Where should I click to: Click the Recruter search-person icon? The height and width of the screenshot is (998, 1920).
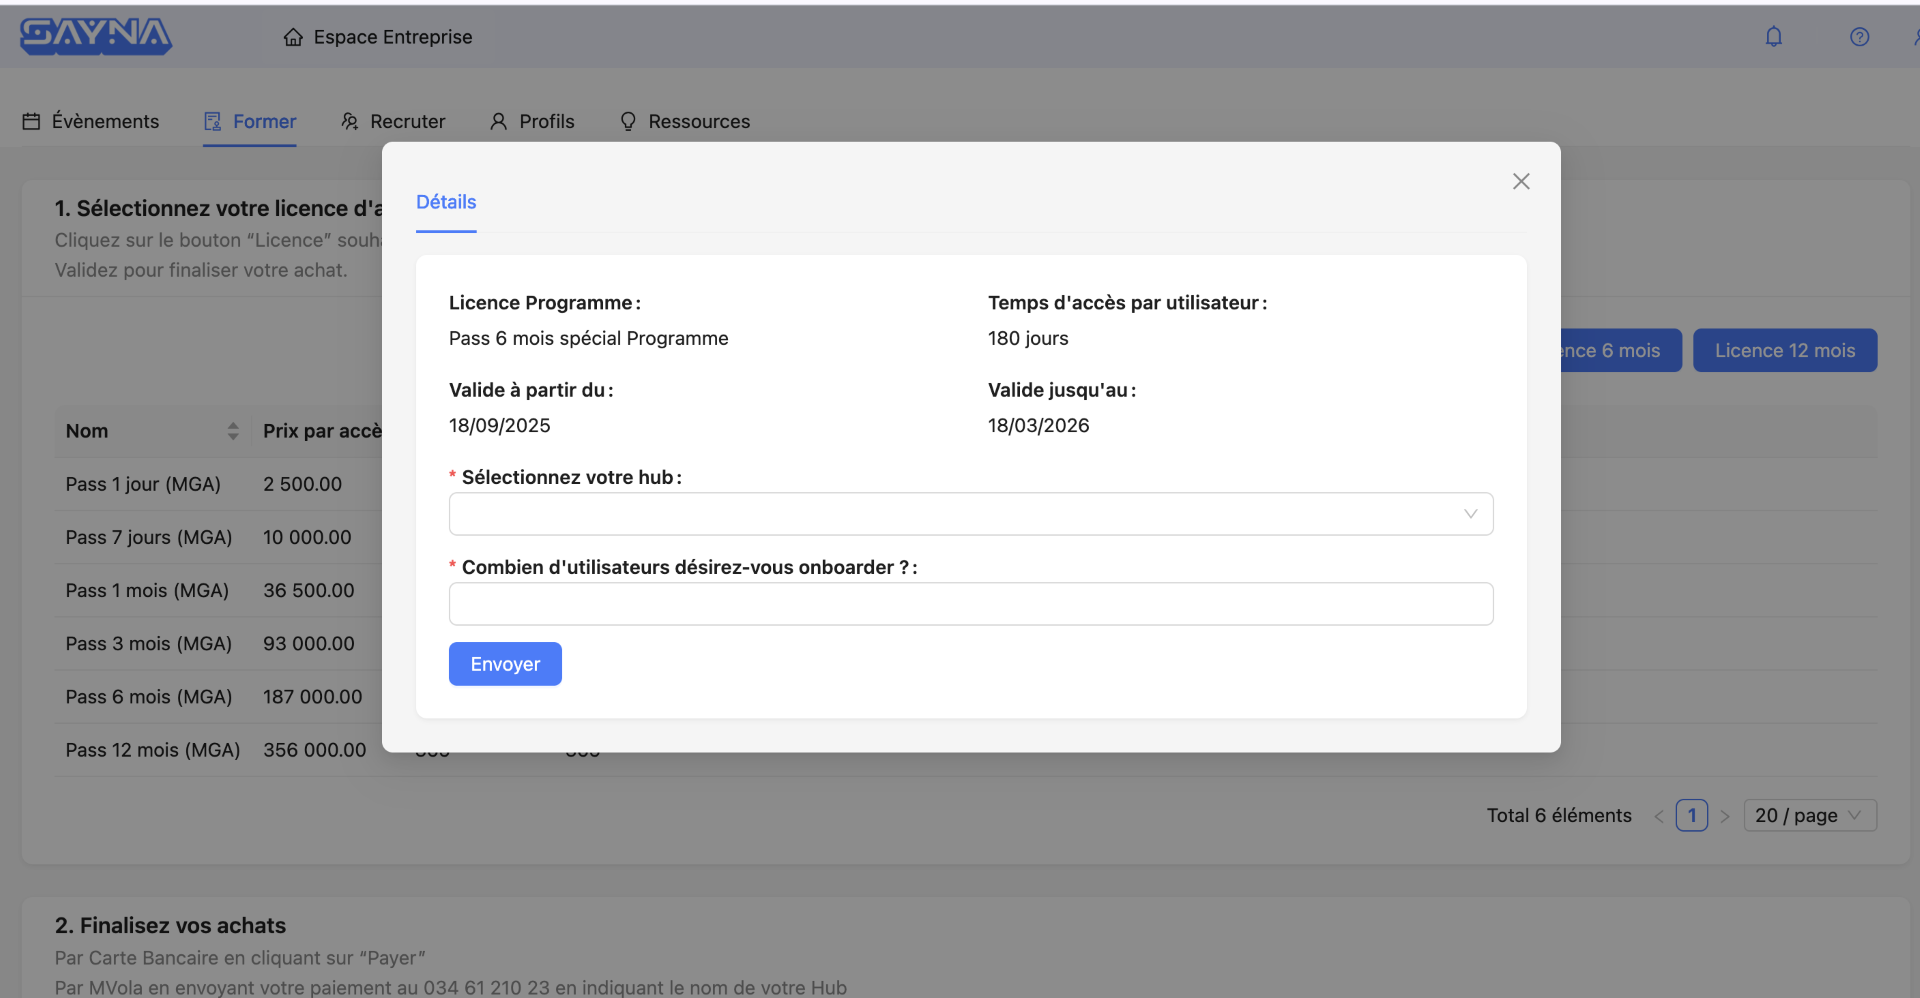tap(350, 121)
